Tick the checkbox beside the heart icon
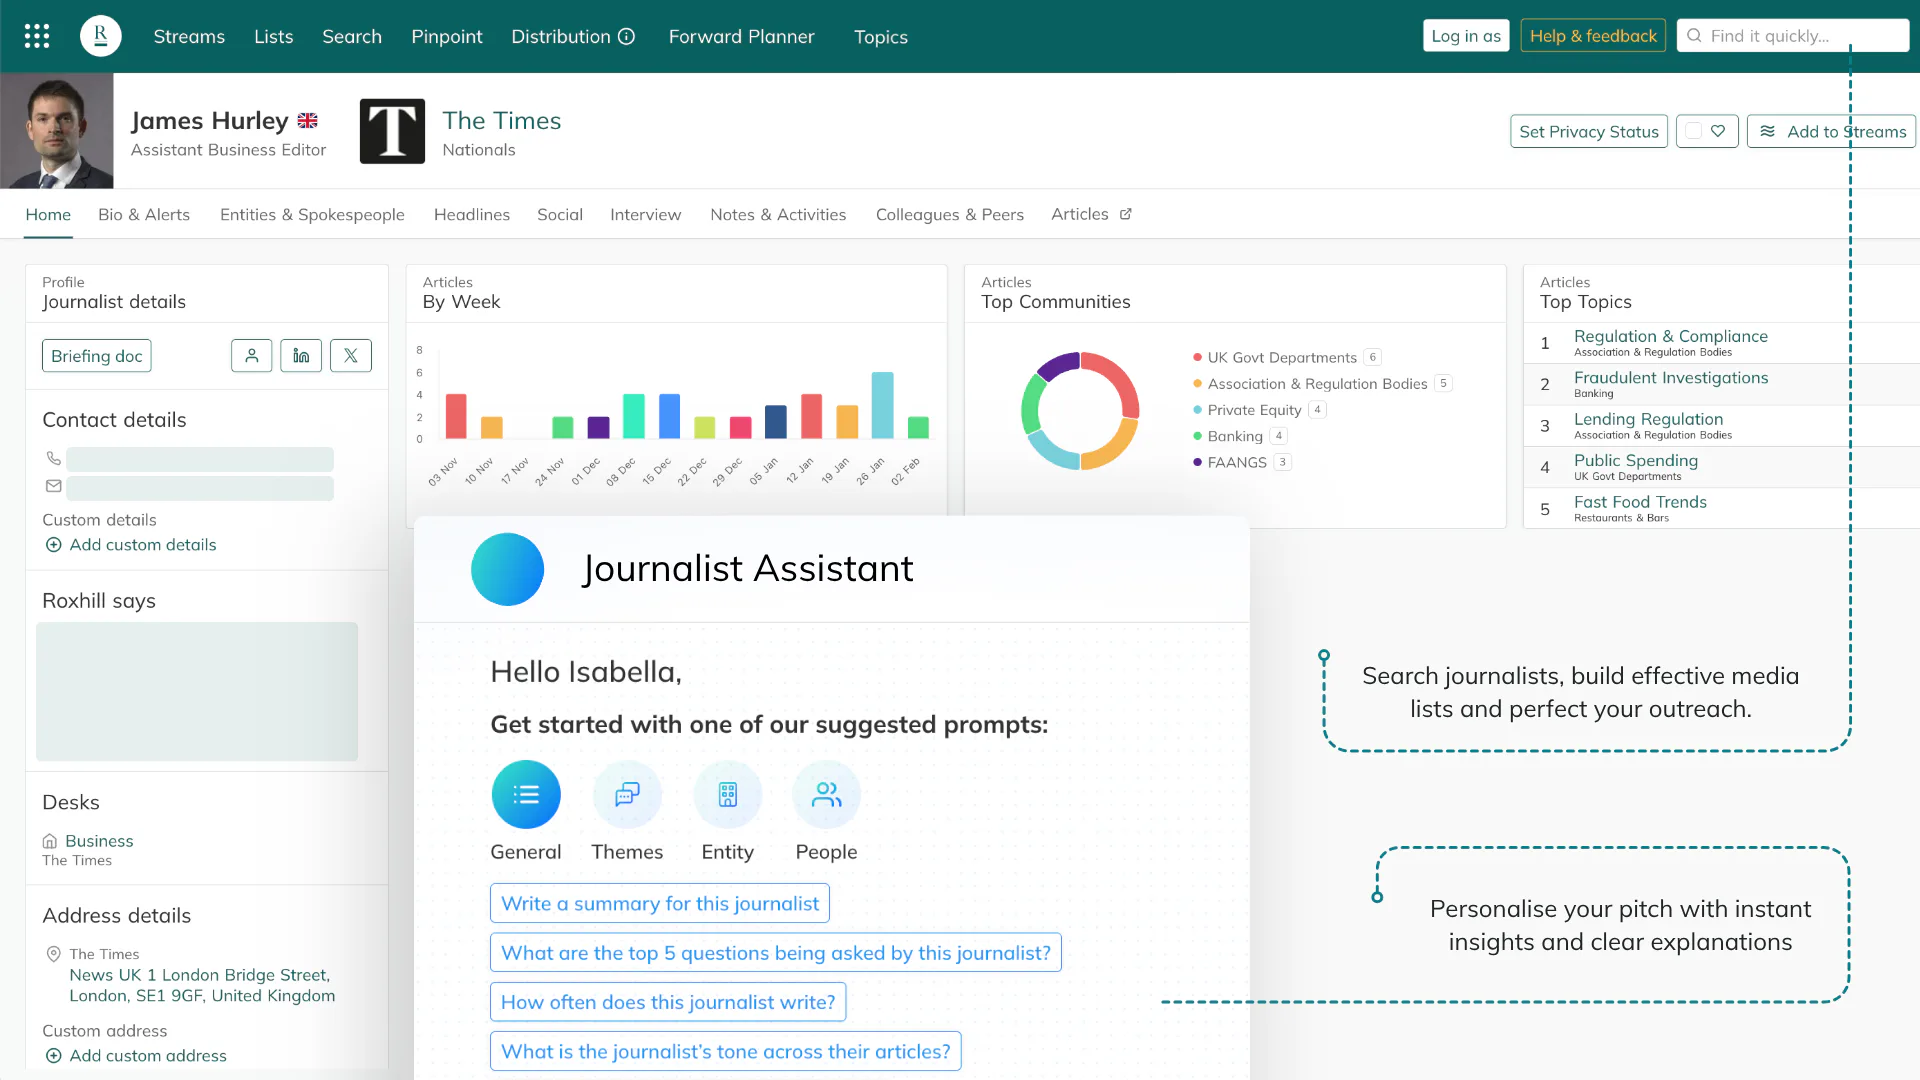 pyautogui.click(x=1694, y=131)
